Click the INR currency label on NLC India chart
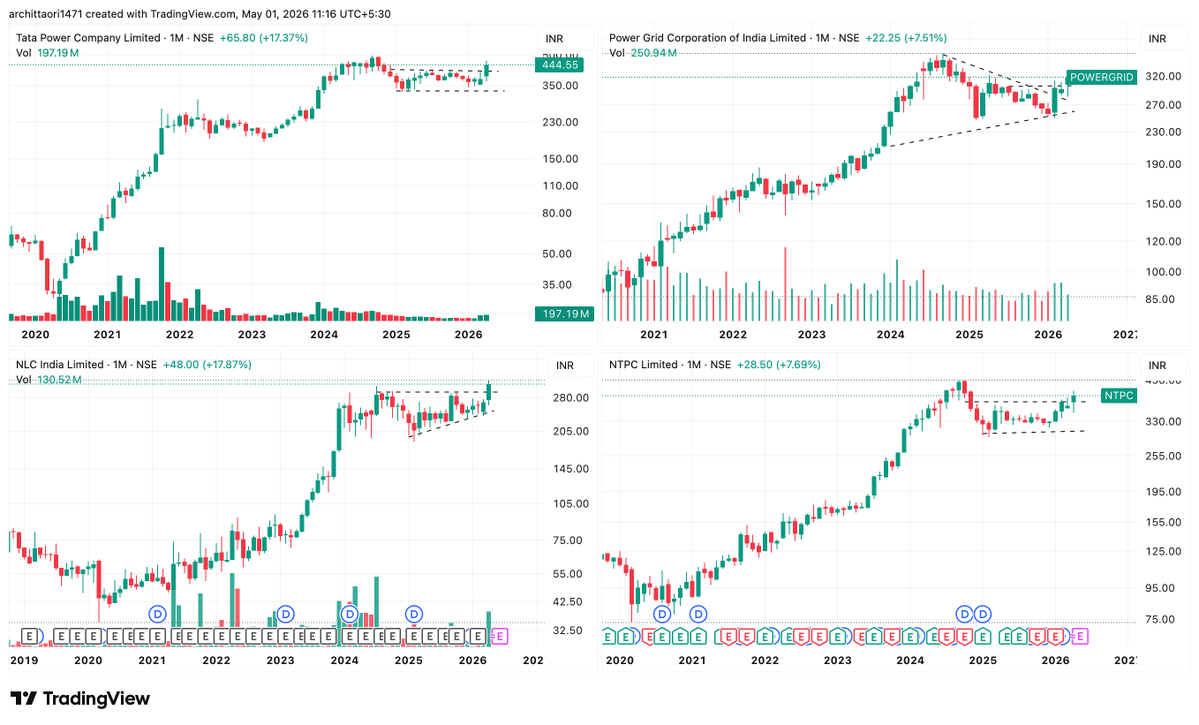This screenshot has height=725, width=1199. [564, 366]
